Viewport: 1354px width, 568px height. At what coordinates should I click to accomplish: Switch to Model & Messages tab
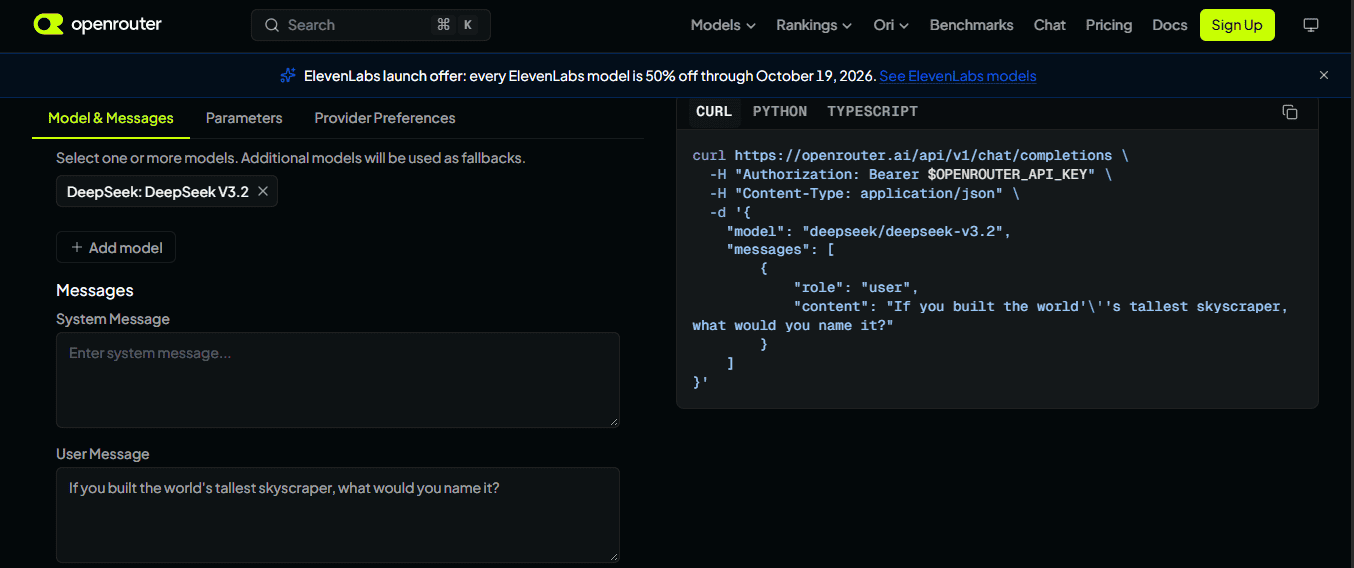pyautogui.click(x=111, y=118)
